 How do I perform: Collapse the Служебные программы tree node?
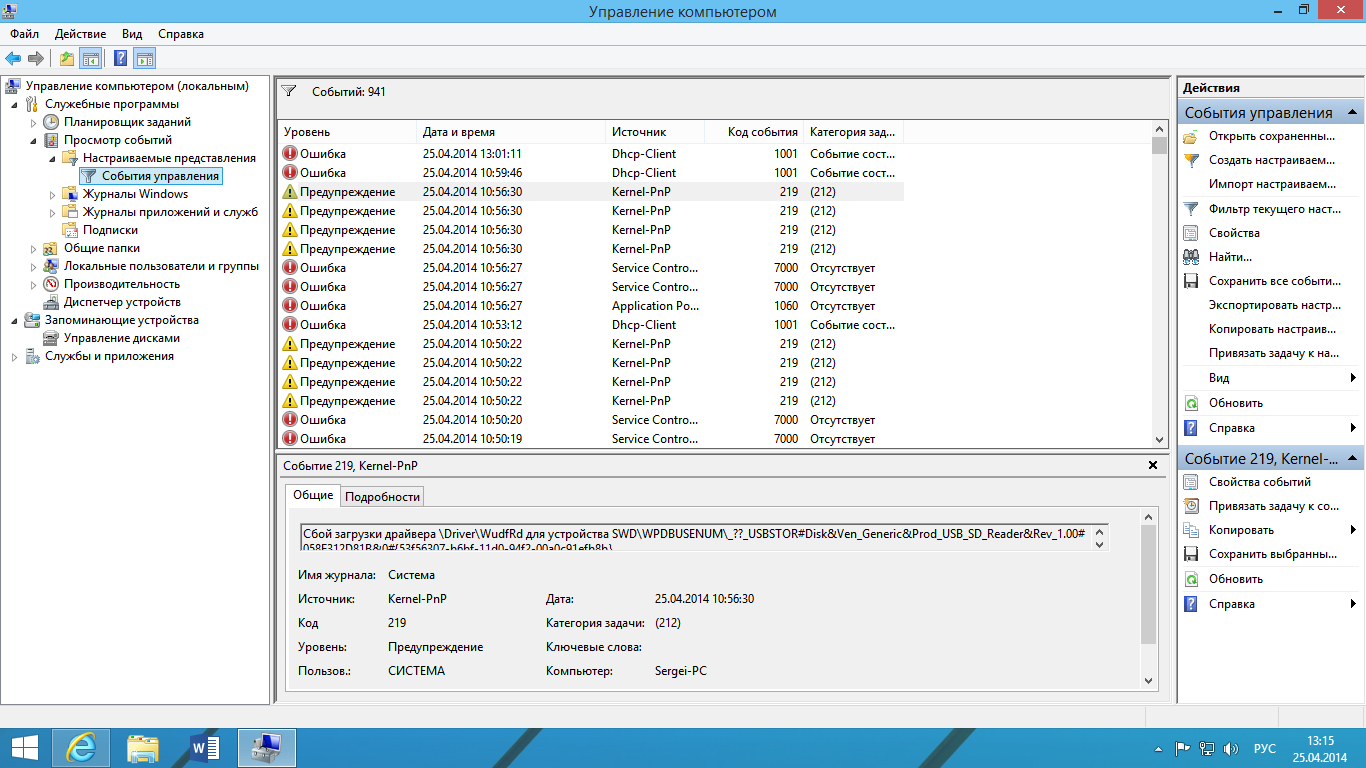(x=14, y=104)
